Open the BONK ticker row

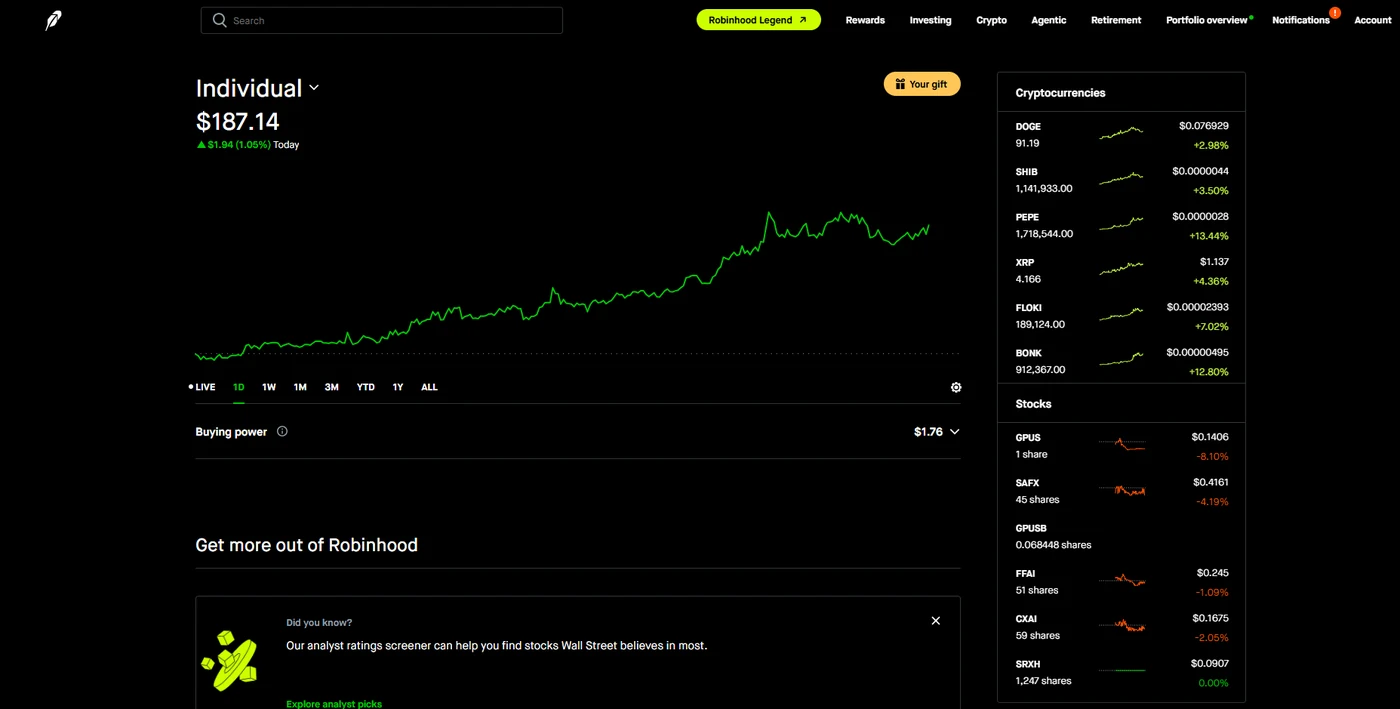click(1121, 361)
